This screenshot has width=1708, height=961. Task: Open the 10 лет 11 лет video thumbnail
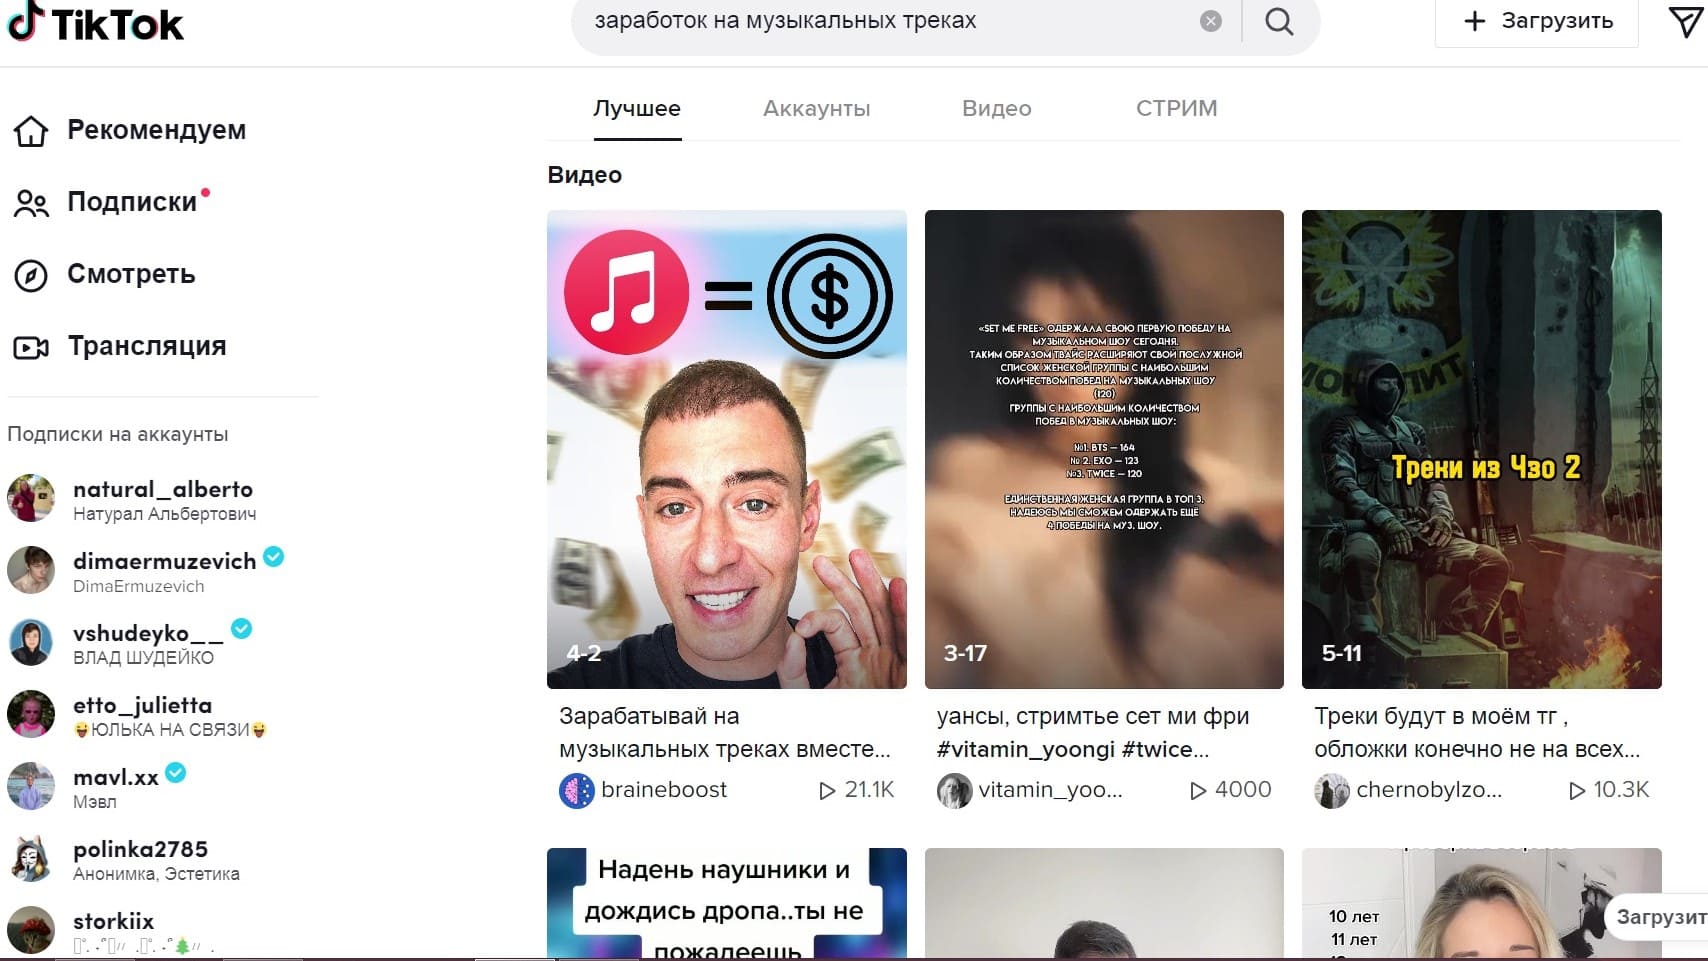pos(1482,904)
